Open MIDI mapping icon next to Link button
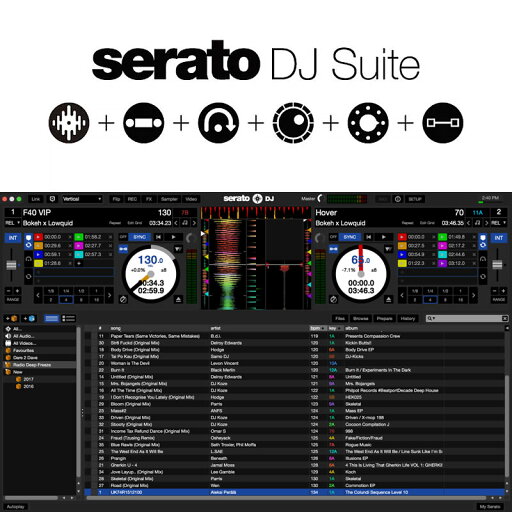 (x=52, y=199)
